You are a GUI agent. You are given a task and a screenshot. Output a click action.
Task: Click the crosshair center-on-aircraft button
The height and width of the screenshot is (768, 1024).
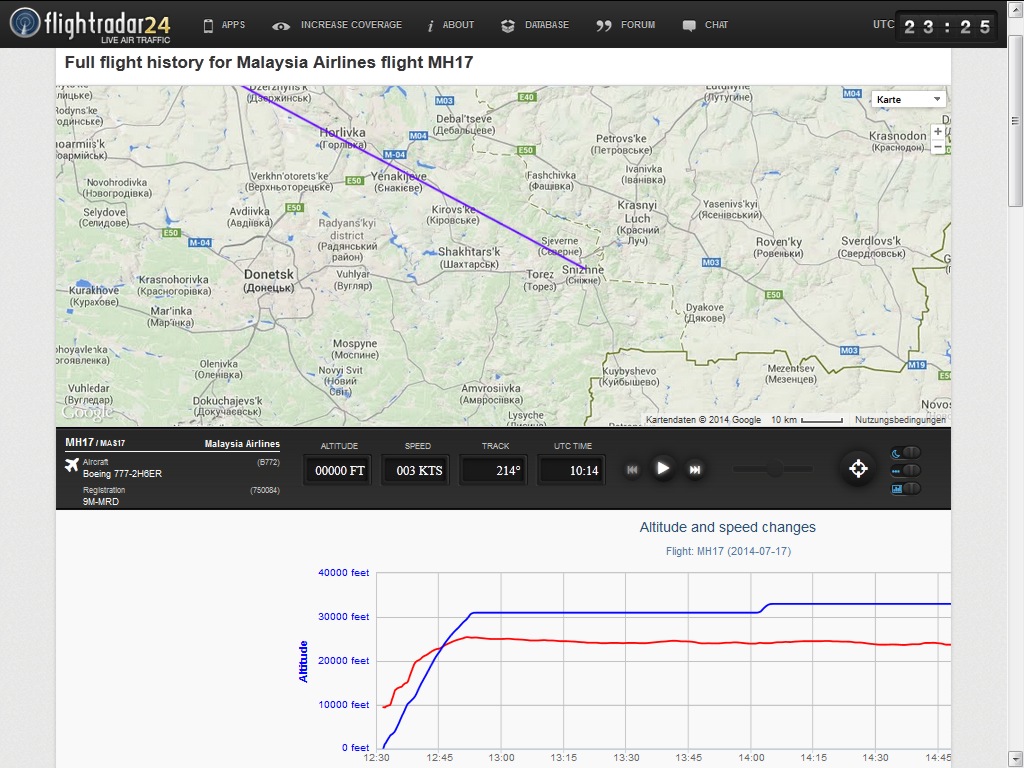857,469
